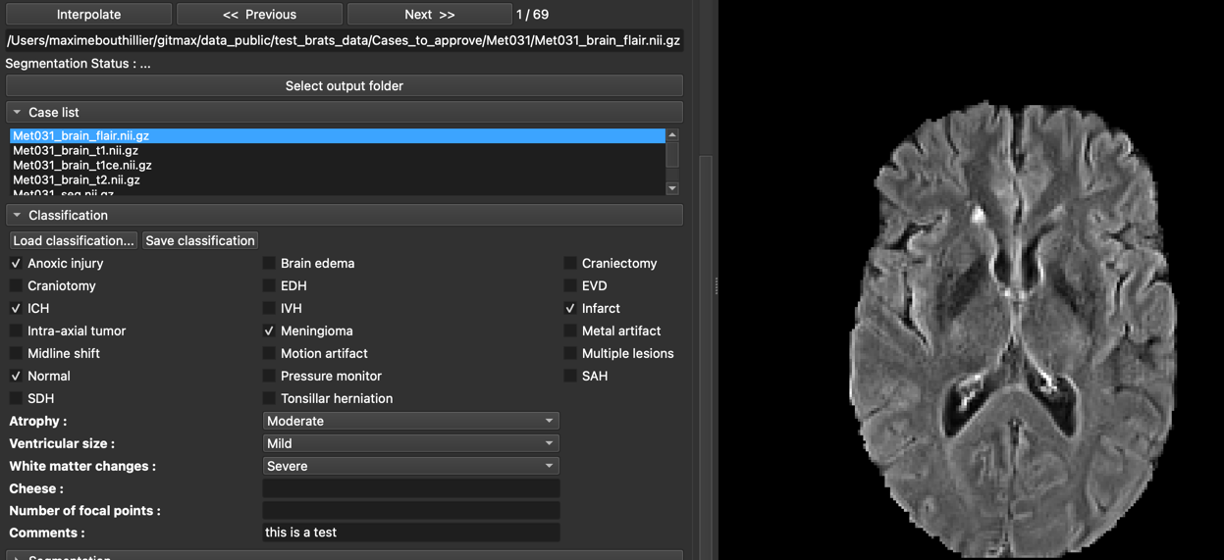
Task: Uncheck the Meningioma checkbox
Action: point(269,331)
